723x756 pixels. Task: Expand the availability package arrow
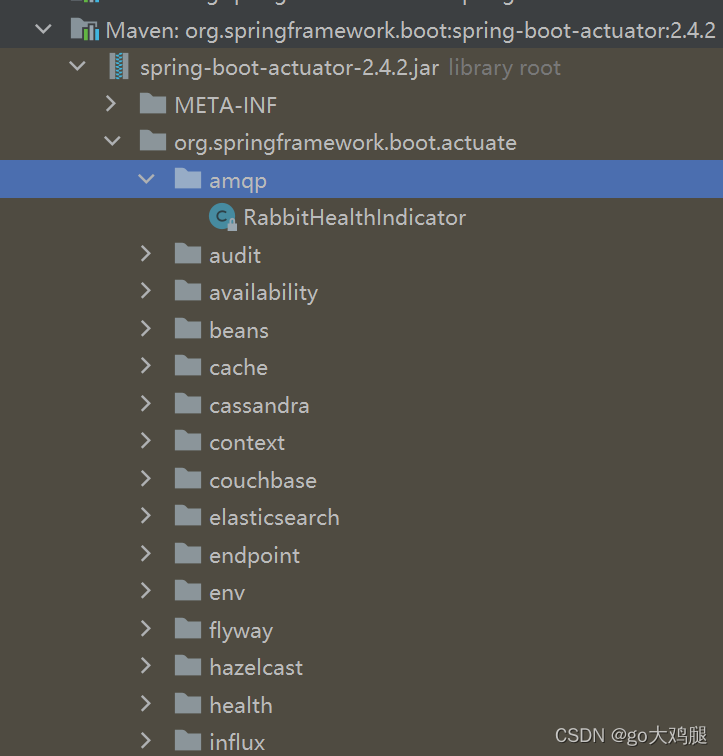[146, 291]
